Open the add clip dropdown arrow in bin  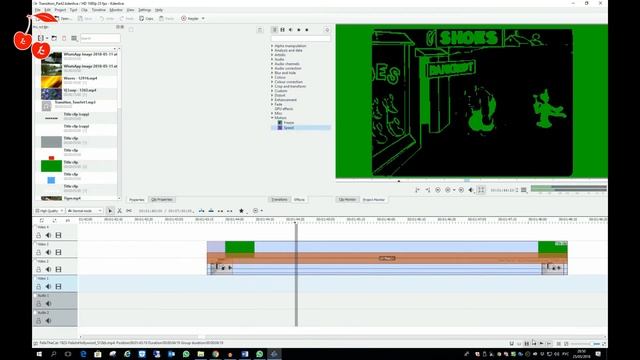(47, 38)
